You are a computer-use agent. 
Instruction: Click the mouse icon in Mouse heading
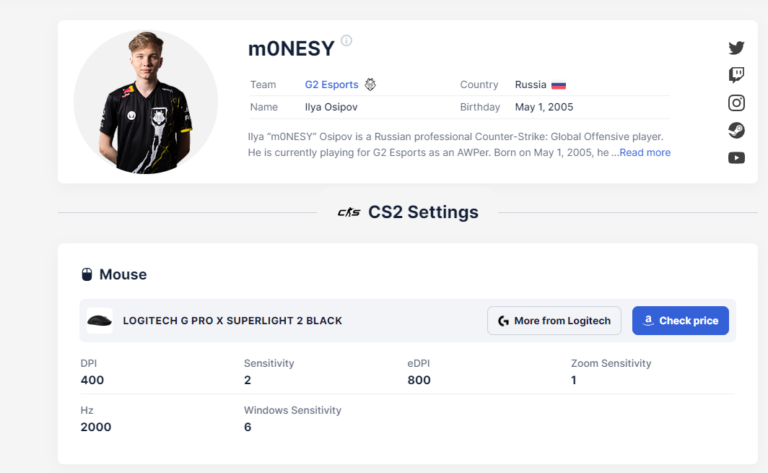87,274
